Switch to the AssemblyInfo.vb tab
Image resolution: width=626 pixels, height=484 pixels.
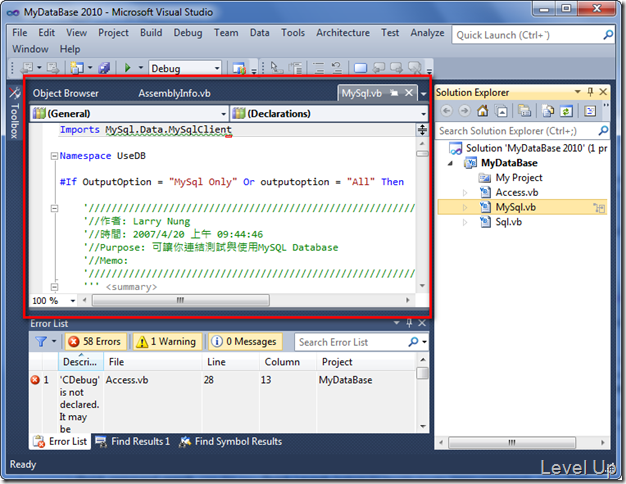[174, 93]
